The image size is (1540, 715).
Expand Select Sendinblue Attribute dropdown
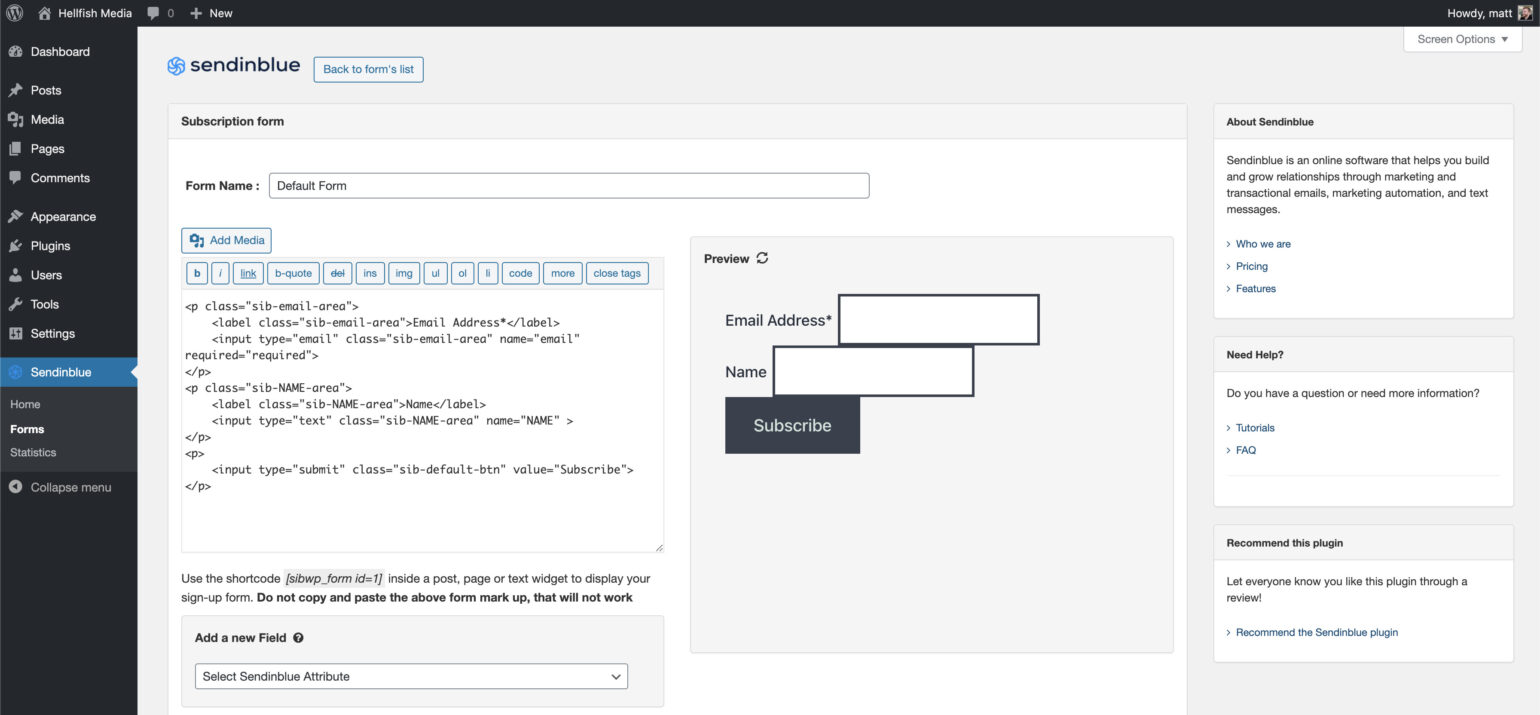(x=411, y=676)
